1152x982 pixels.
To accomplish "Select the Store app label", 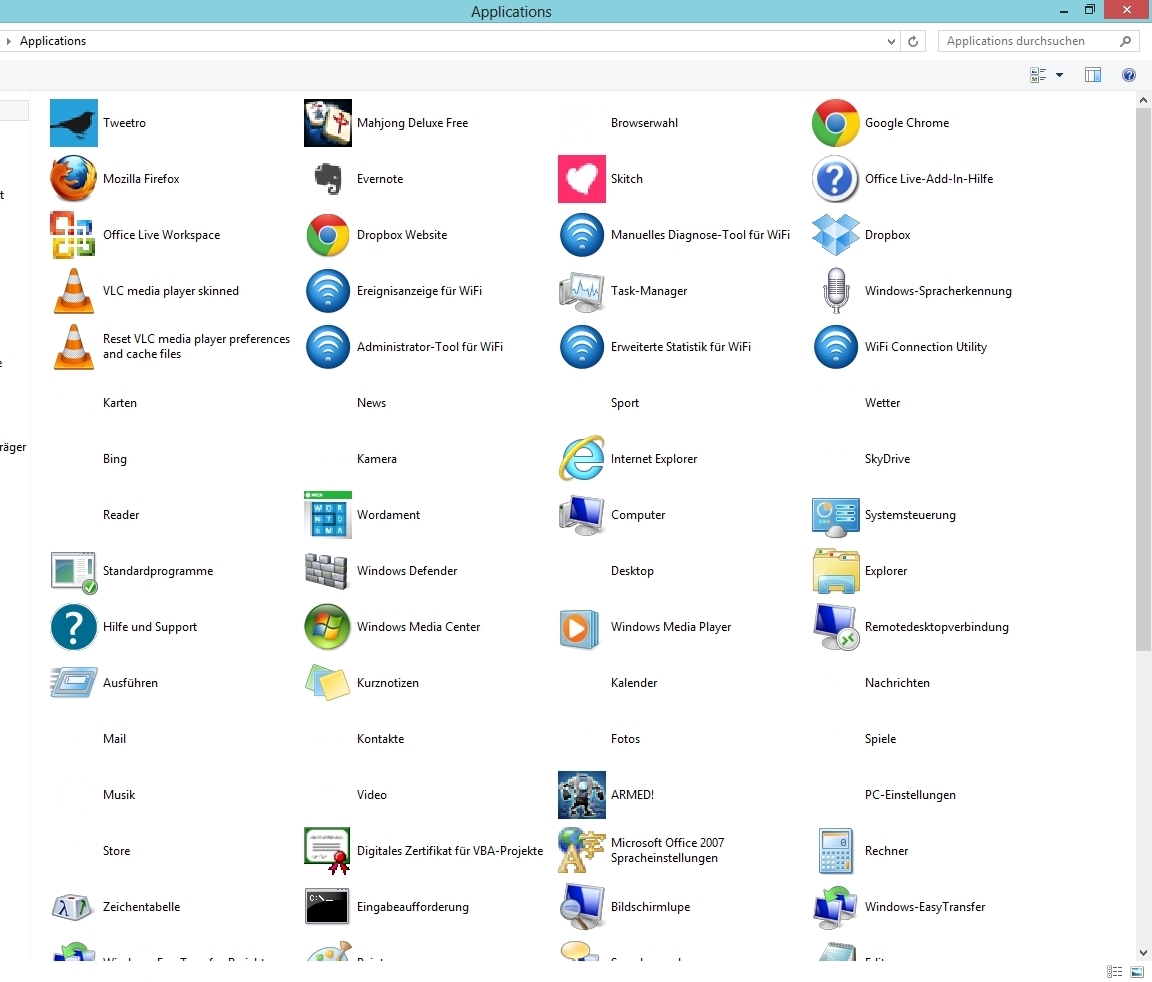I will pos(116,851).
